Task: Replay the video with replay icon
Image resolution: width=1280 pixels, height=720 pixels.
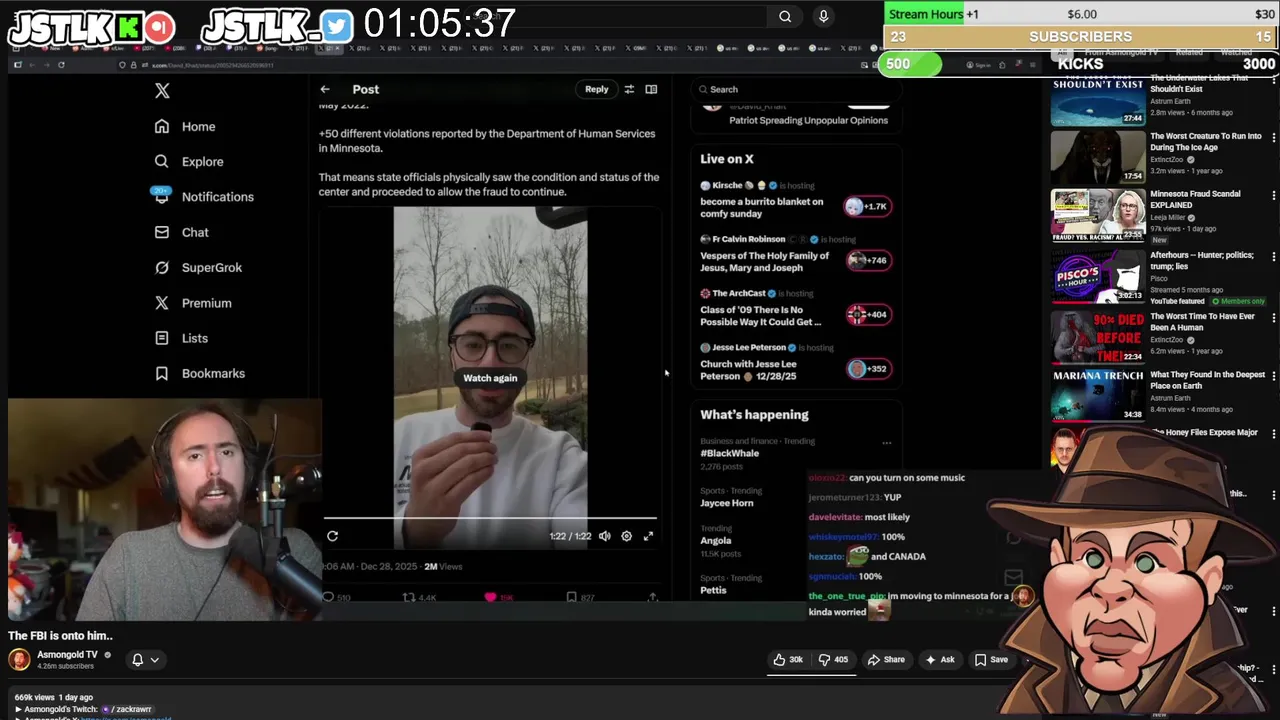Action: coord(332,536)
